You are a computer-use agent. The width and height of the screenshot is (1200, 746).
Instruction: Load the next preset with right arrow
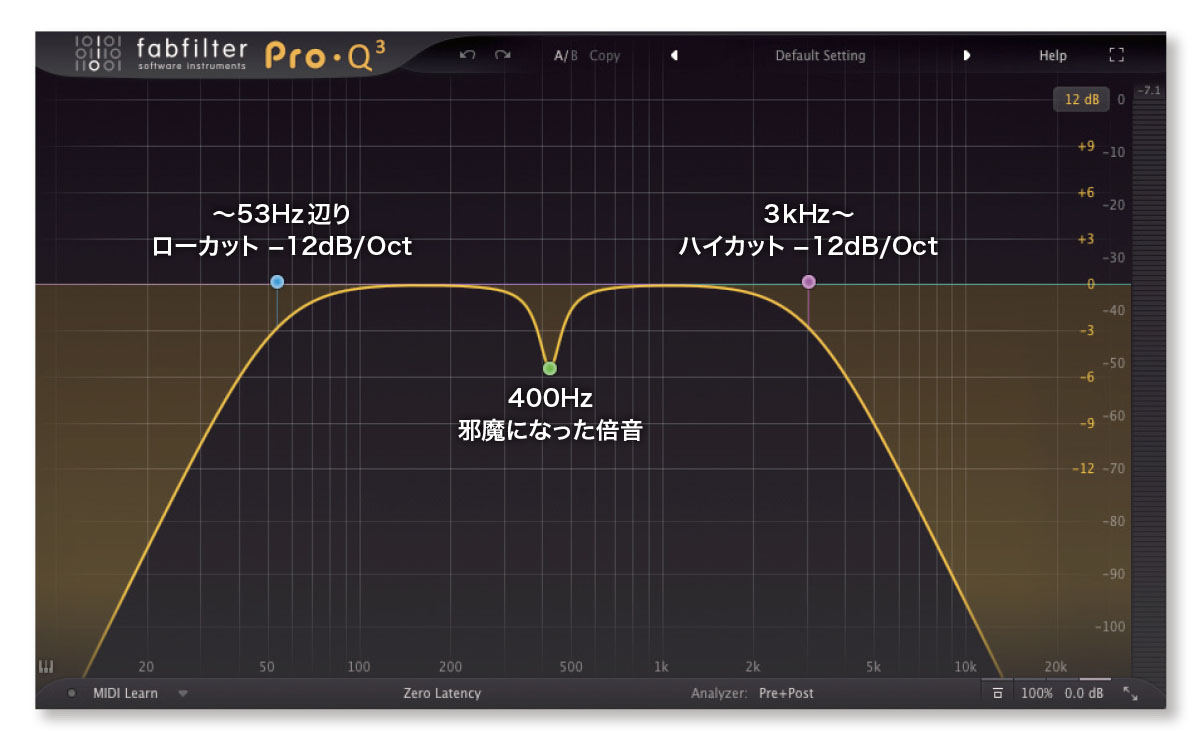tap(967, 56)
